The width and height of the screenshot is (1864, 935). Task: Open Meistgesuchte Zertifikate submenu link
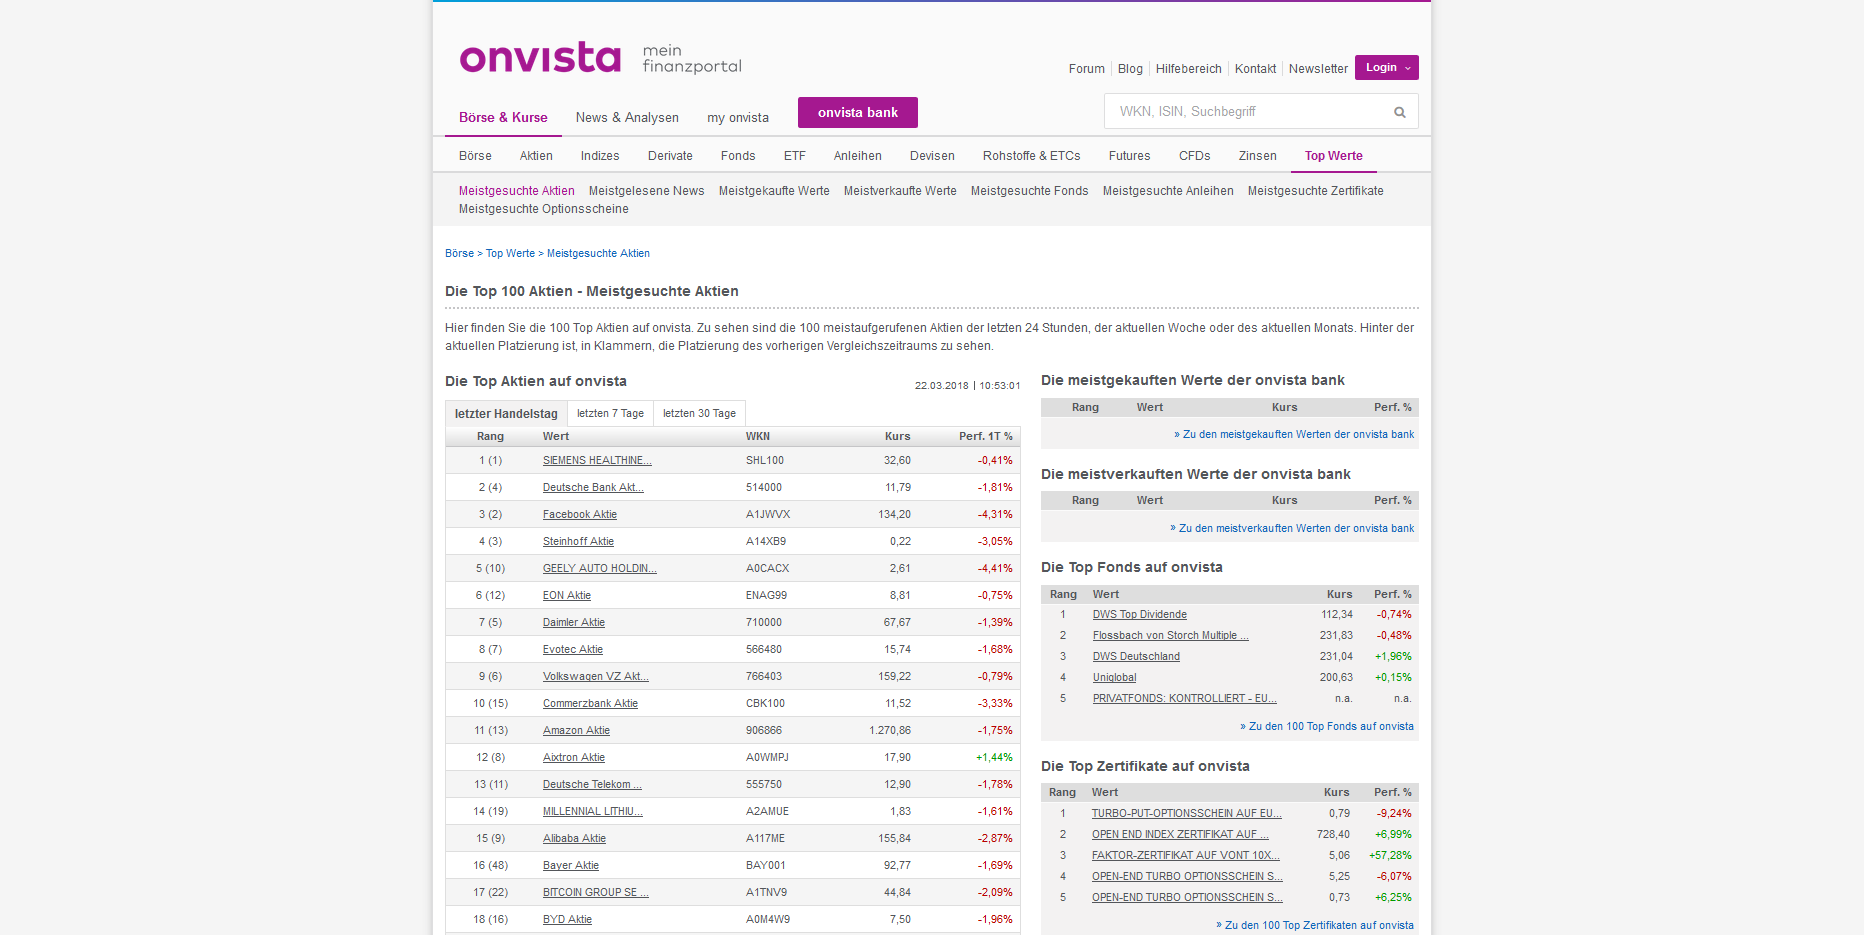click(1315, 191)
